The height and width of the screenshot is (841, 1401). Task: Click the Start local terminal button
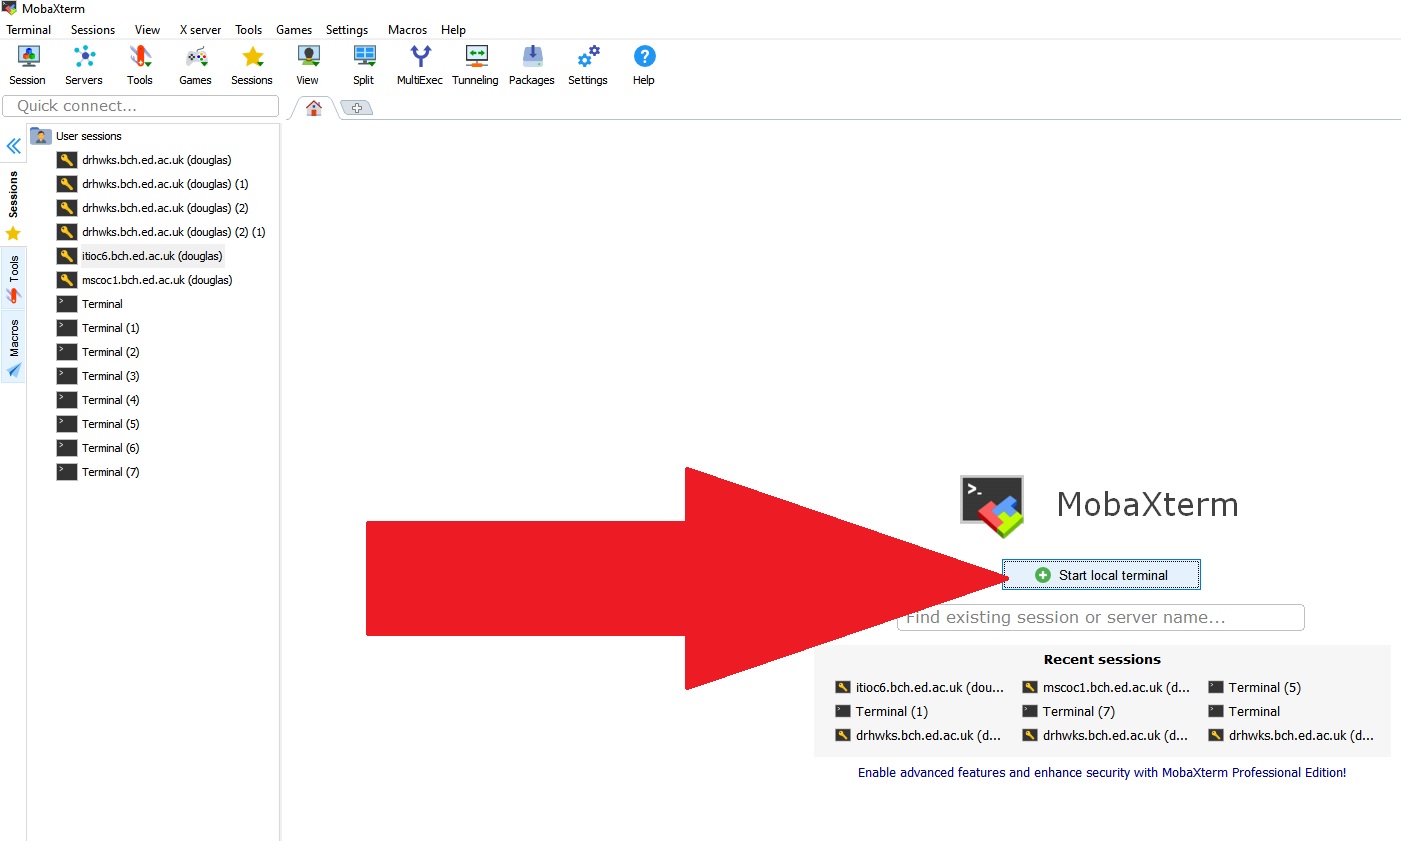coord(1101,575)
